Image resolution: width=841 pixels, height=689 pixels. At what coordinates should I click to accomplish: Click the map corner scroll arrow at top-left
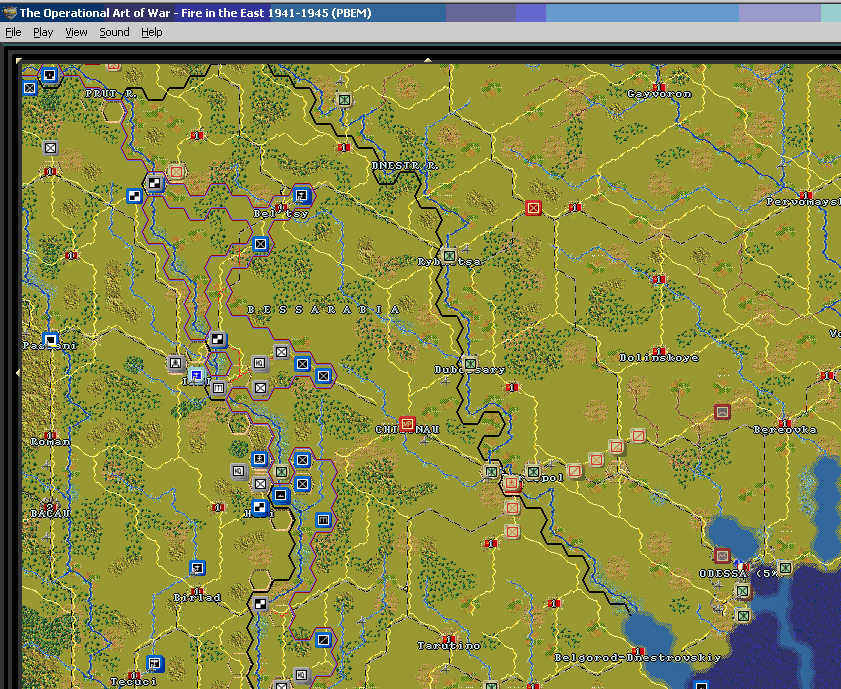19,61
